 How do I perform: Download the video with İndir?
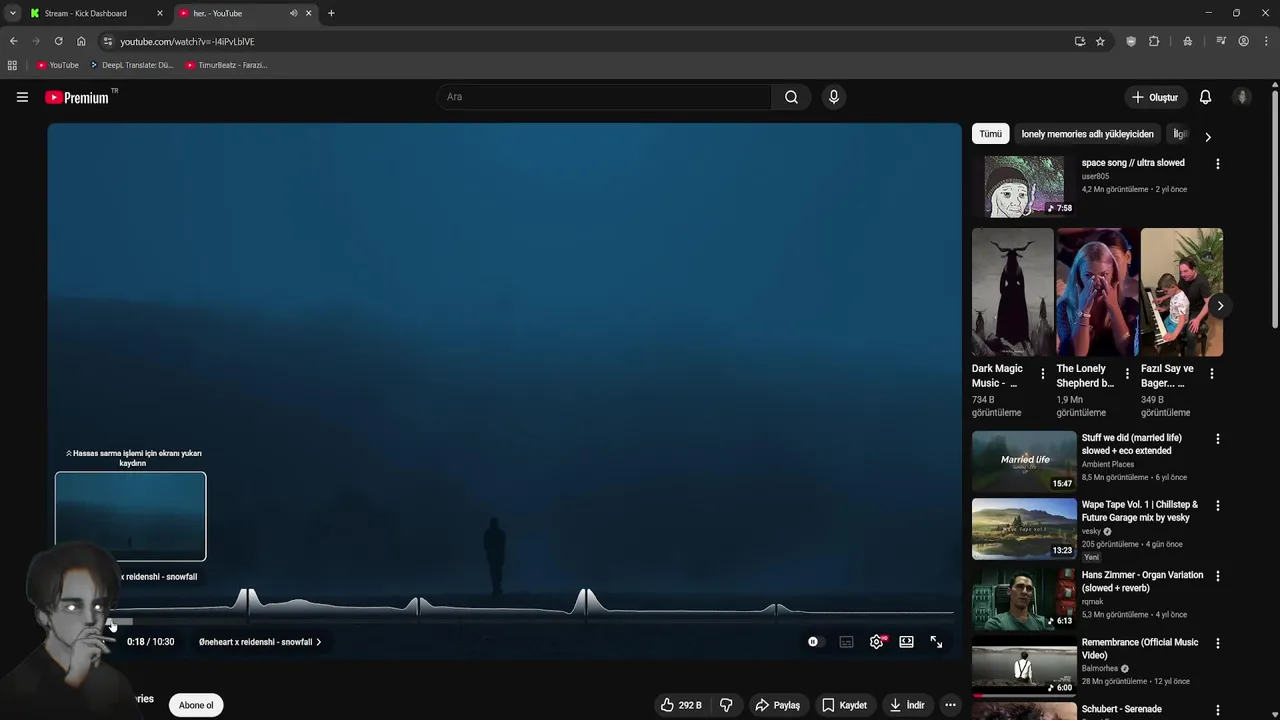(907, 705)
